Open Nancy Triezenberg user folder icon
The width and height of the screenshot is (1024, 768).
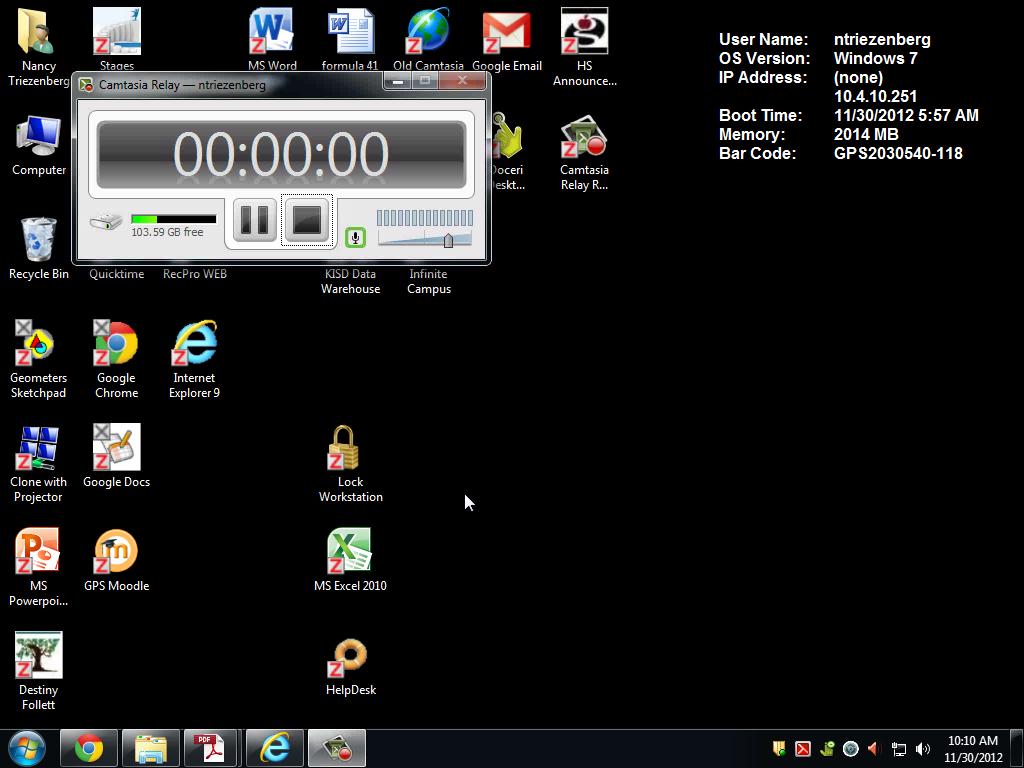(38, 48)
